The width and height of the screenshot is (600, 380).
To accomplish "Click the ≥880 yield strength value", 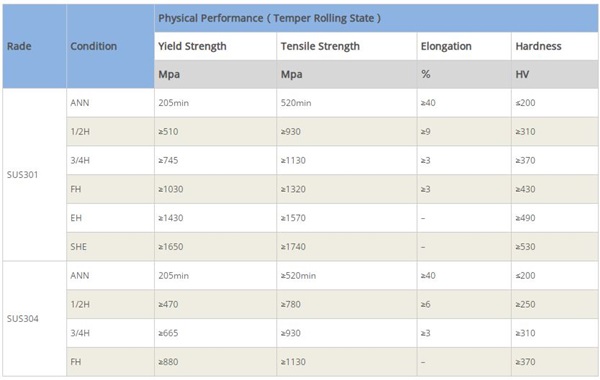I will point(168,362).
